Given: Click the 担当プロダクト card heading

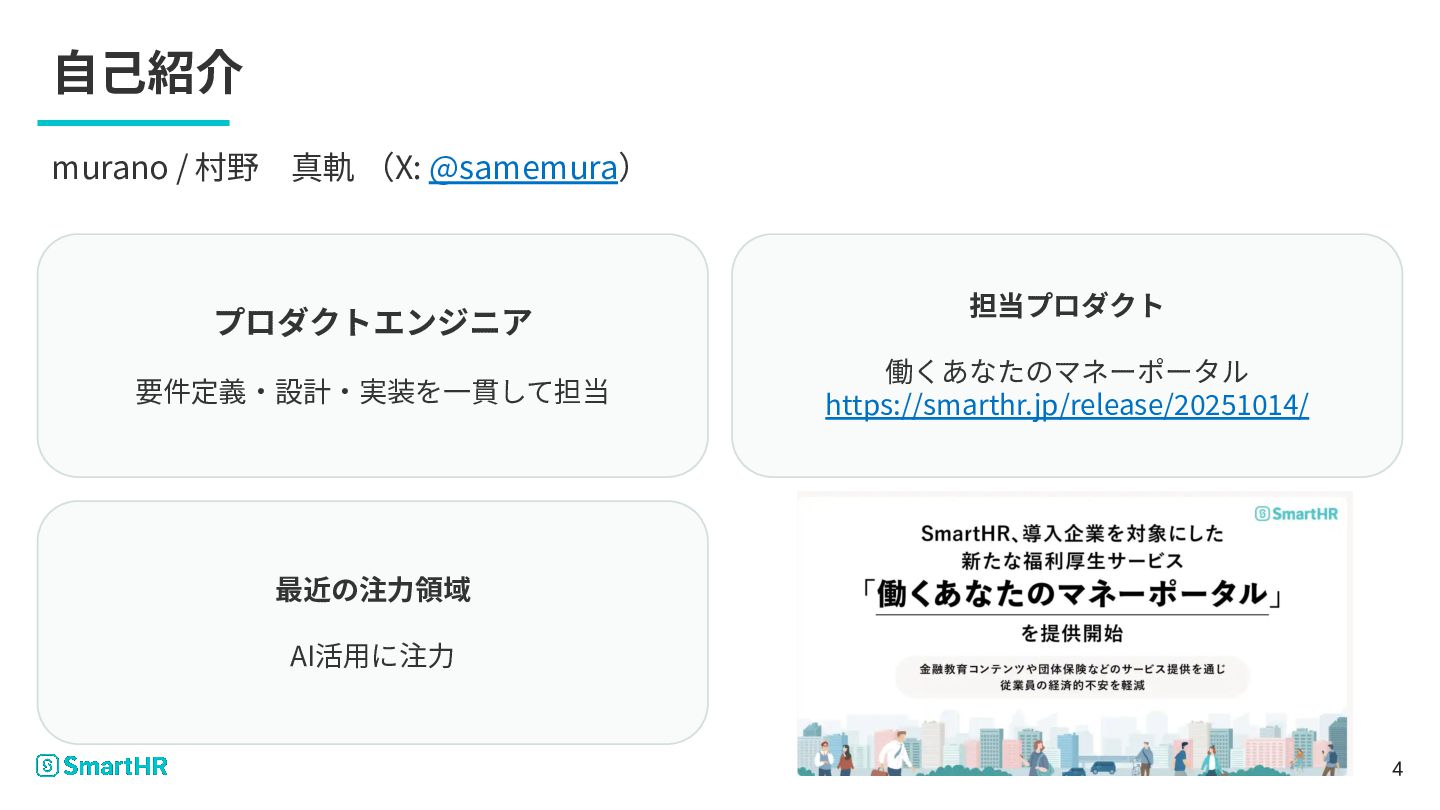Looking at the screenshot, I should (1066, 305).
